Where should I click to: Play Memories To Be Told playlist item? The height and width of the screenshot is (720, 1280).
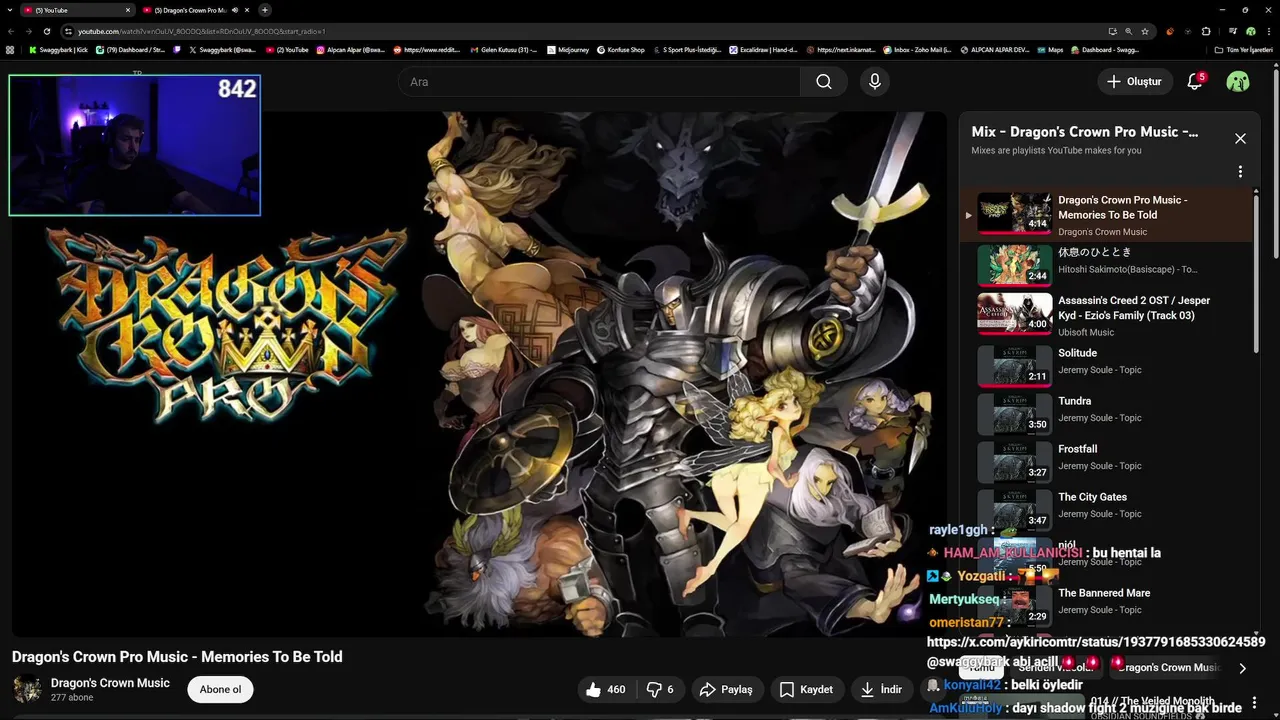tap(1105, 215)
